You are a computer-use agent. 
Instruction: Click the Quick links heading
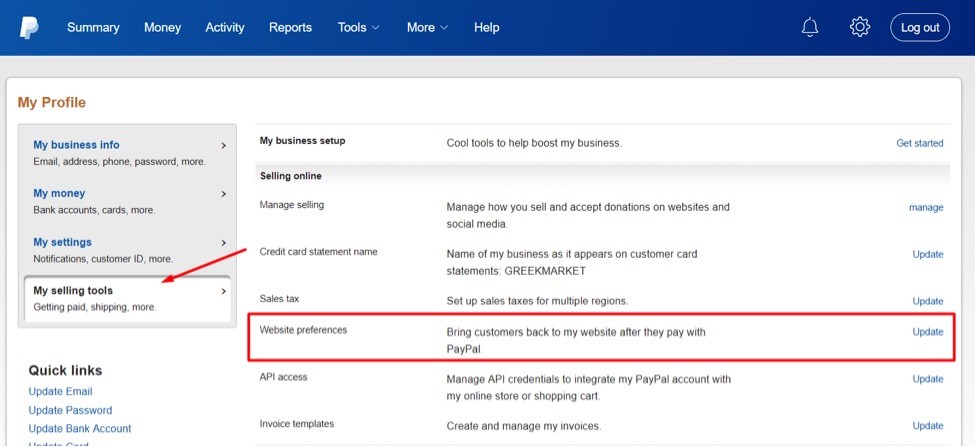click(x=65, y=371)
